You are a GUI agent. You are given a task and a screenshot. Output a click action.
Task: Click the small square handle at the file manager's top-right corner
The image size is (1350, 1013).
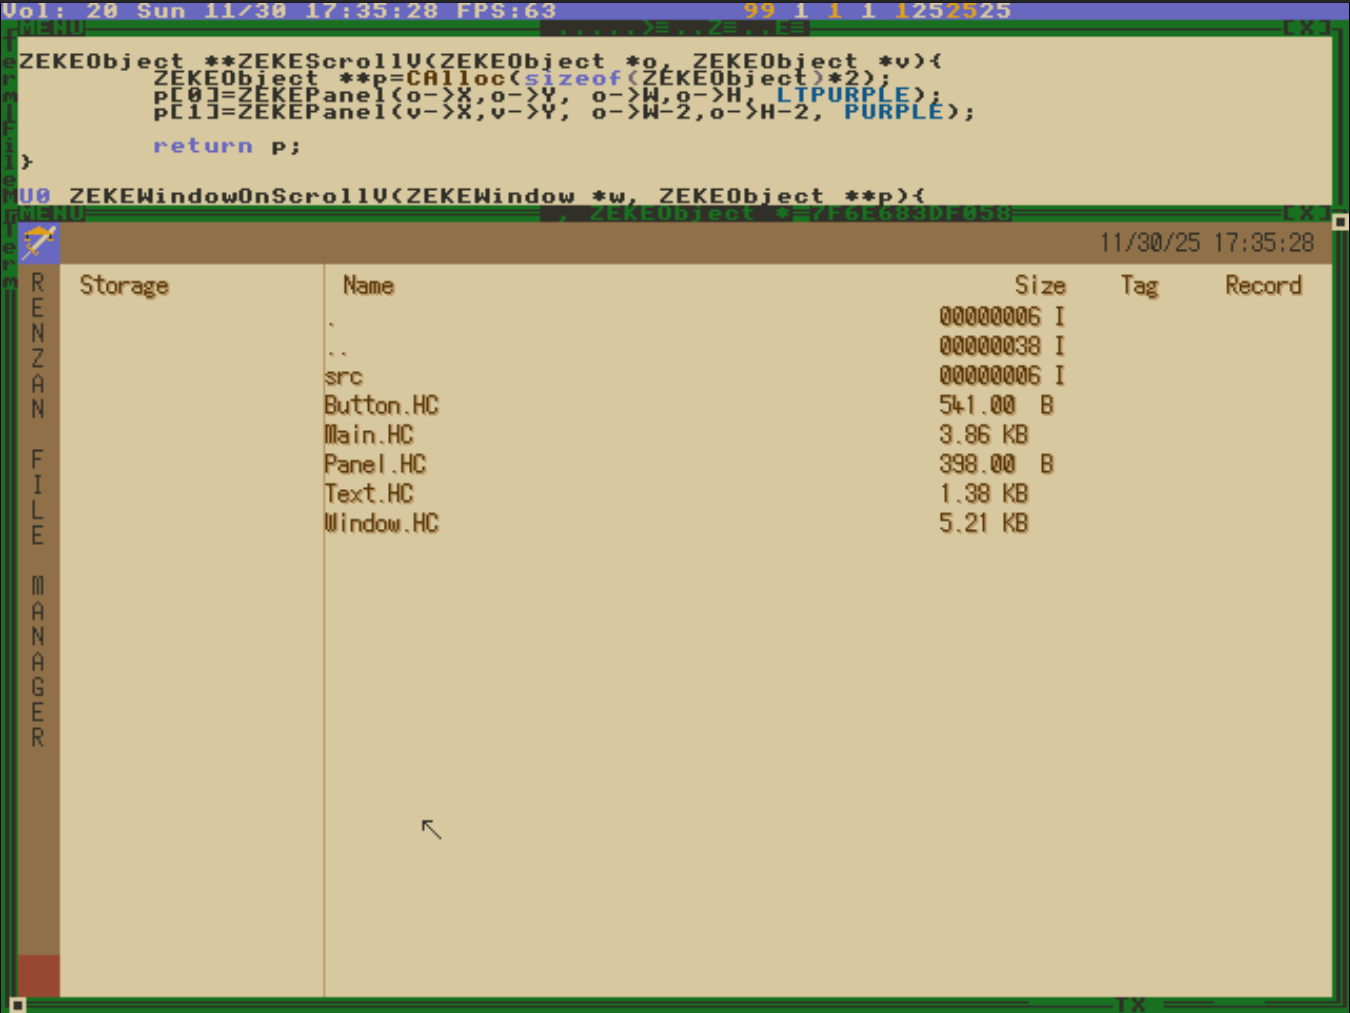1341,222
